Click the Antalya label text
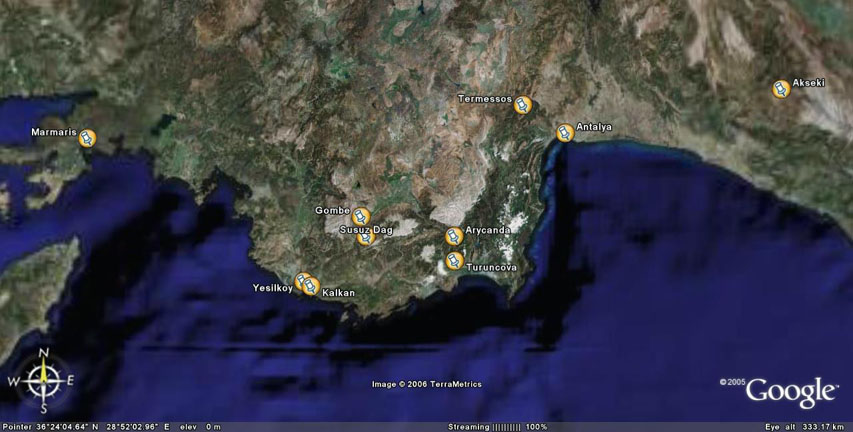The height and width of the screenshot is (432, 853). [x=594, y=127]
